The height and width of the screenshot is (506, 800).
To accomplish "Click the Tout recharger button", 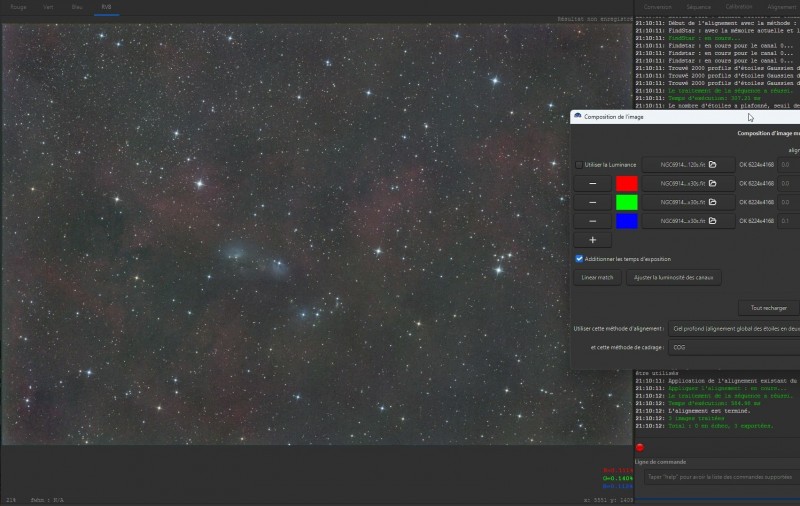I will pyautogui.click(x=768, y=308).
